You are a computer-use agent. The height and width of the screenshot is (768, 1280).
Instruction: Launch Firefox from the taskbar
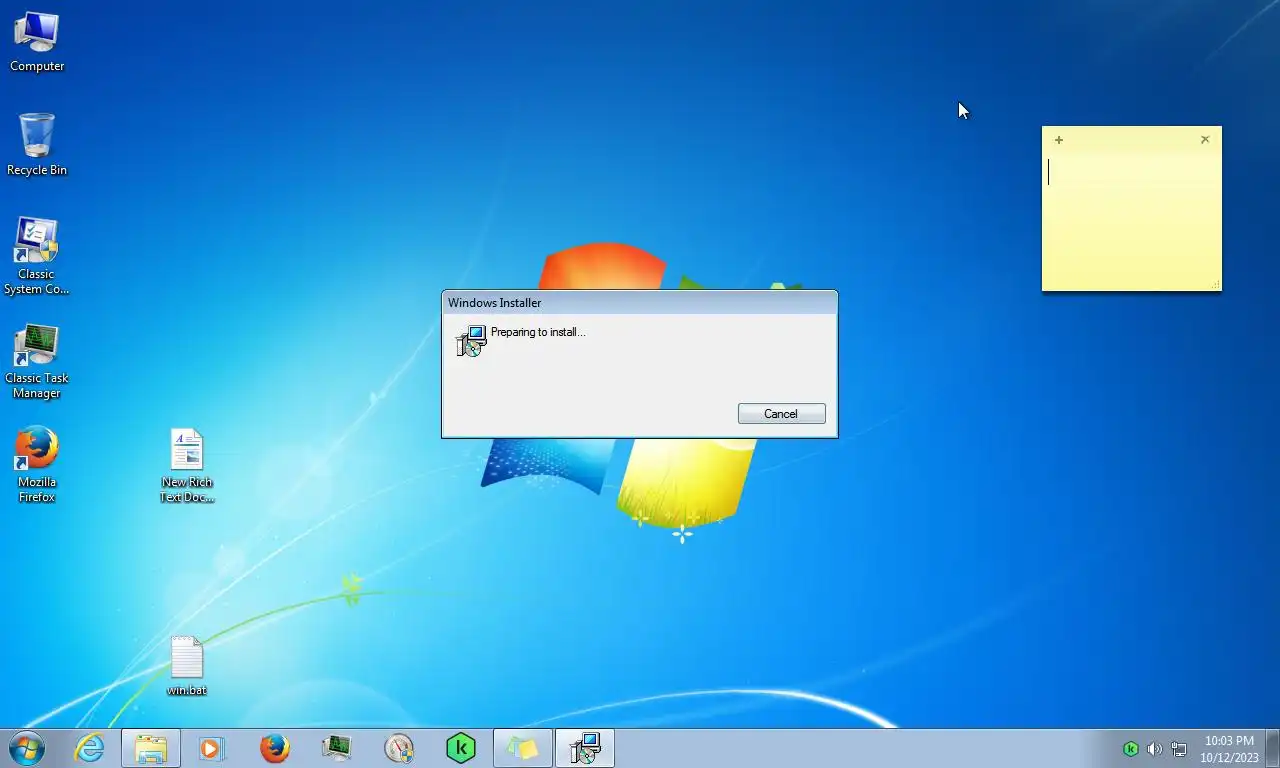click(x=275, y=748)
